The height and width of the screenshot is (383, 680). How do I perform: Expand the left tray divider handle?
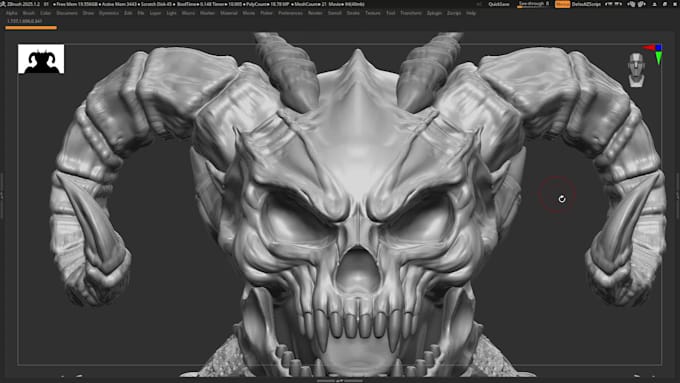(2, 195)
